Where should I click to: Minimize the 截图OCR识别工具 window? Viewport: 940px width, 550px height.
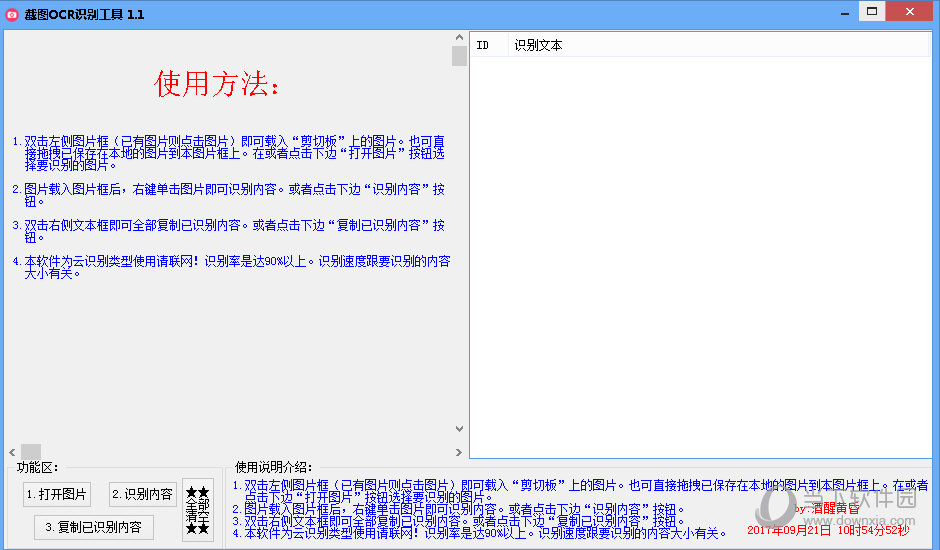point(845,13)
